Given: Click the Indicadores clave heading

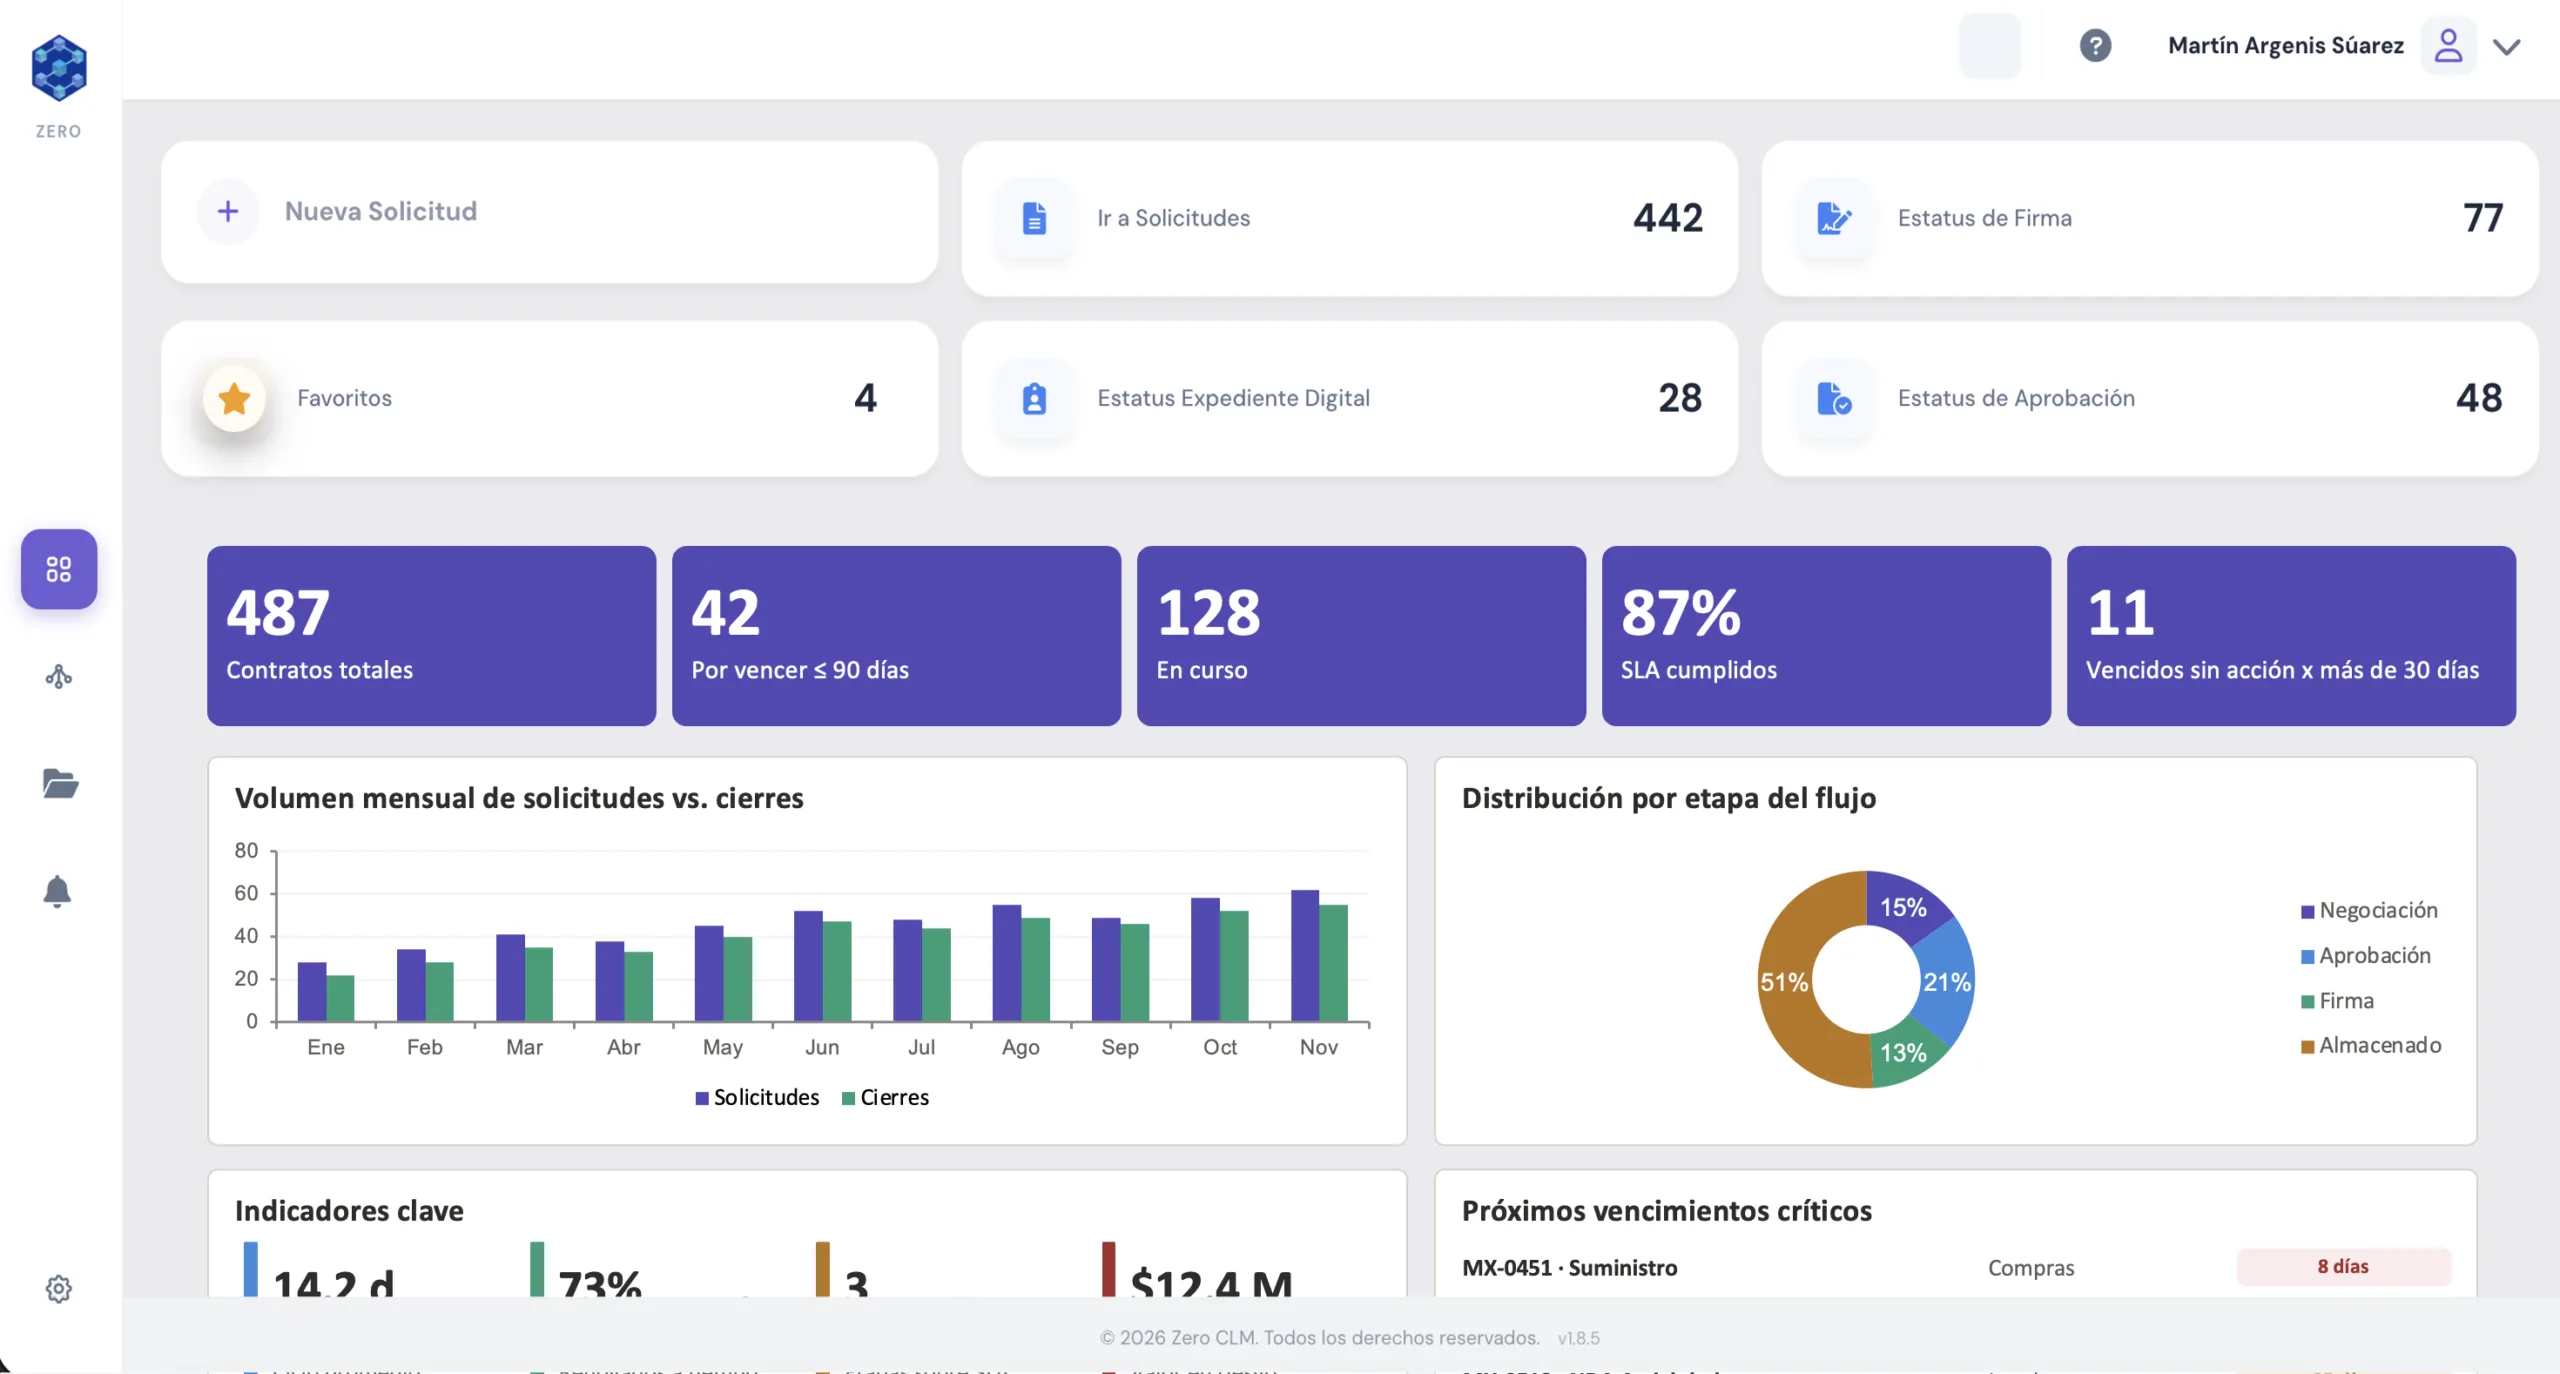Looking at the screenshot, I should click(349, 1211).
